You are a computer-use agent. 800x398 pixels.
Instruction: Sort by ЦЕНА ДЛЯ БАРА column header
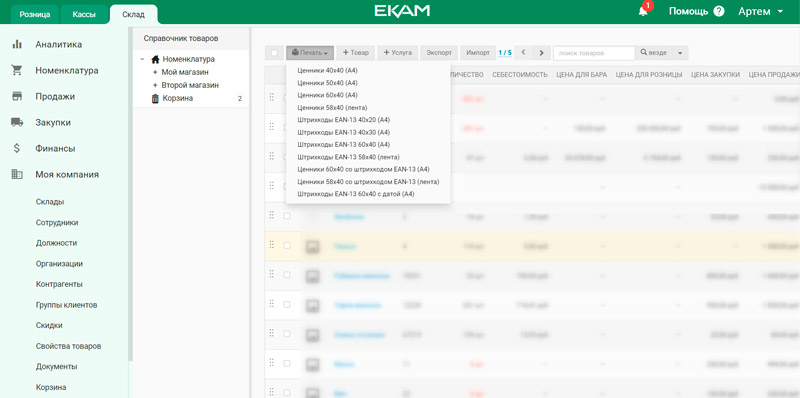pos(582,74)
